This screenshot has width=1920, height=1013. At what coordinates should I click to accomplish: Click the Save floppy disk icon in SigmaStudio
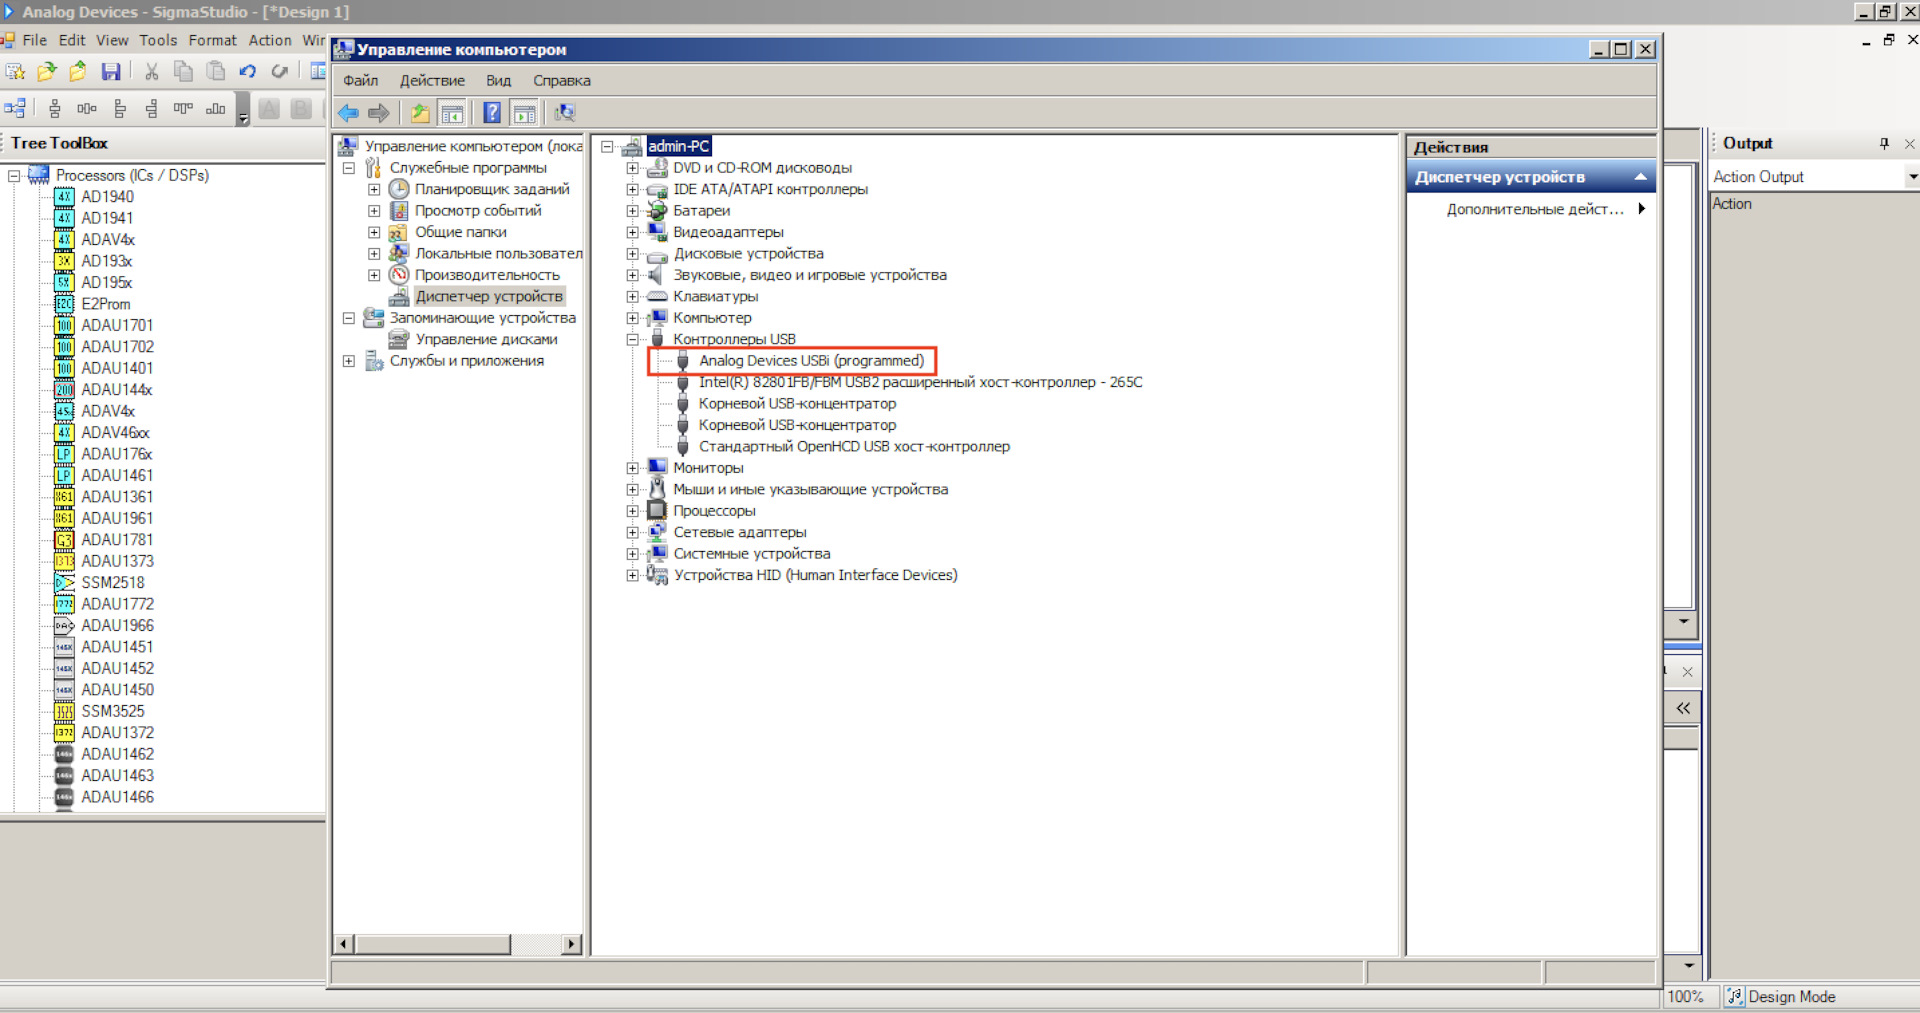tap(111, 71)
